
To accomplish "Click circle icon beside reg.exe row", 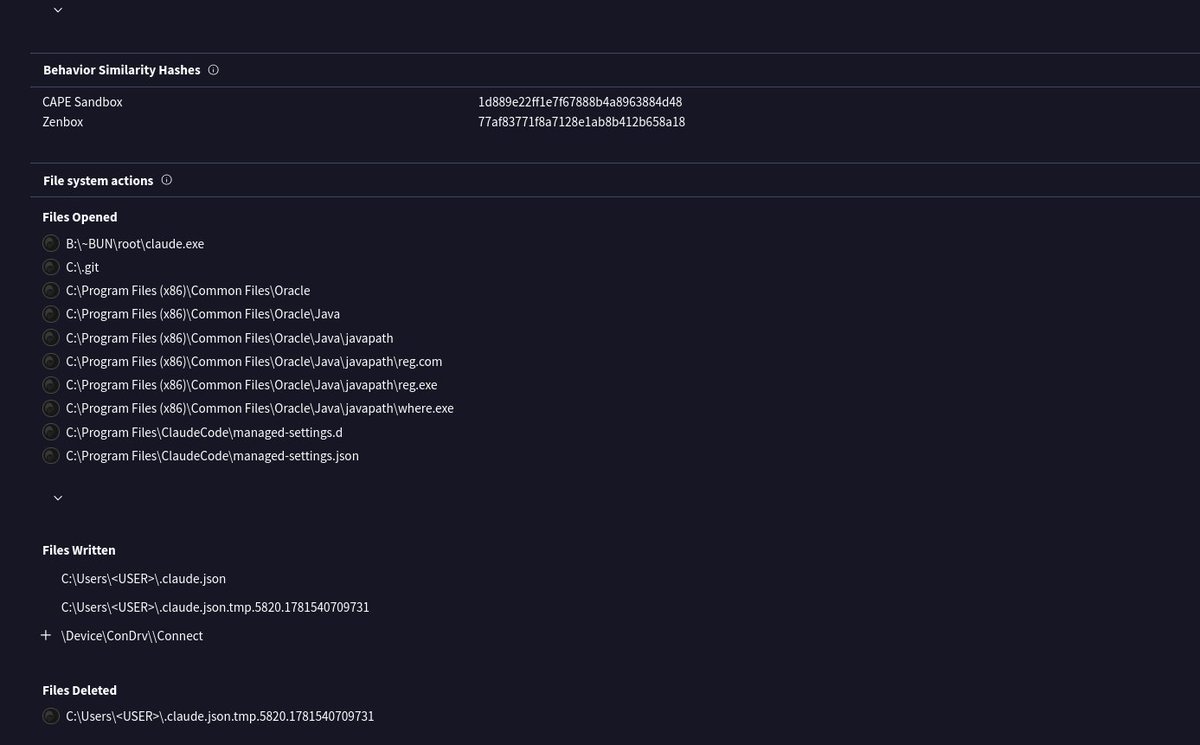I will pos(51,385).
